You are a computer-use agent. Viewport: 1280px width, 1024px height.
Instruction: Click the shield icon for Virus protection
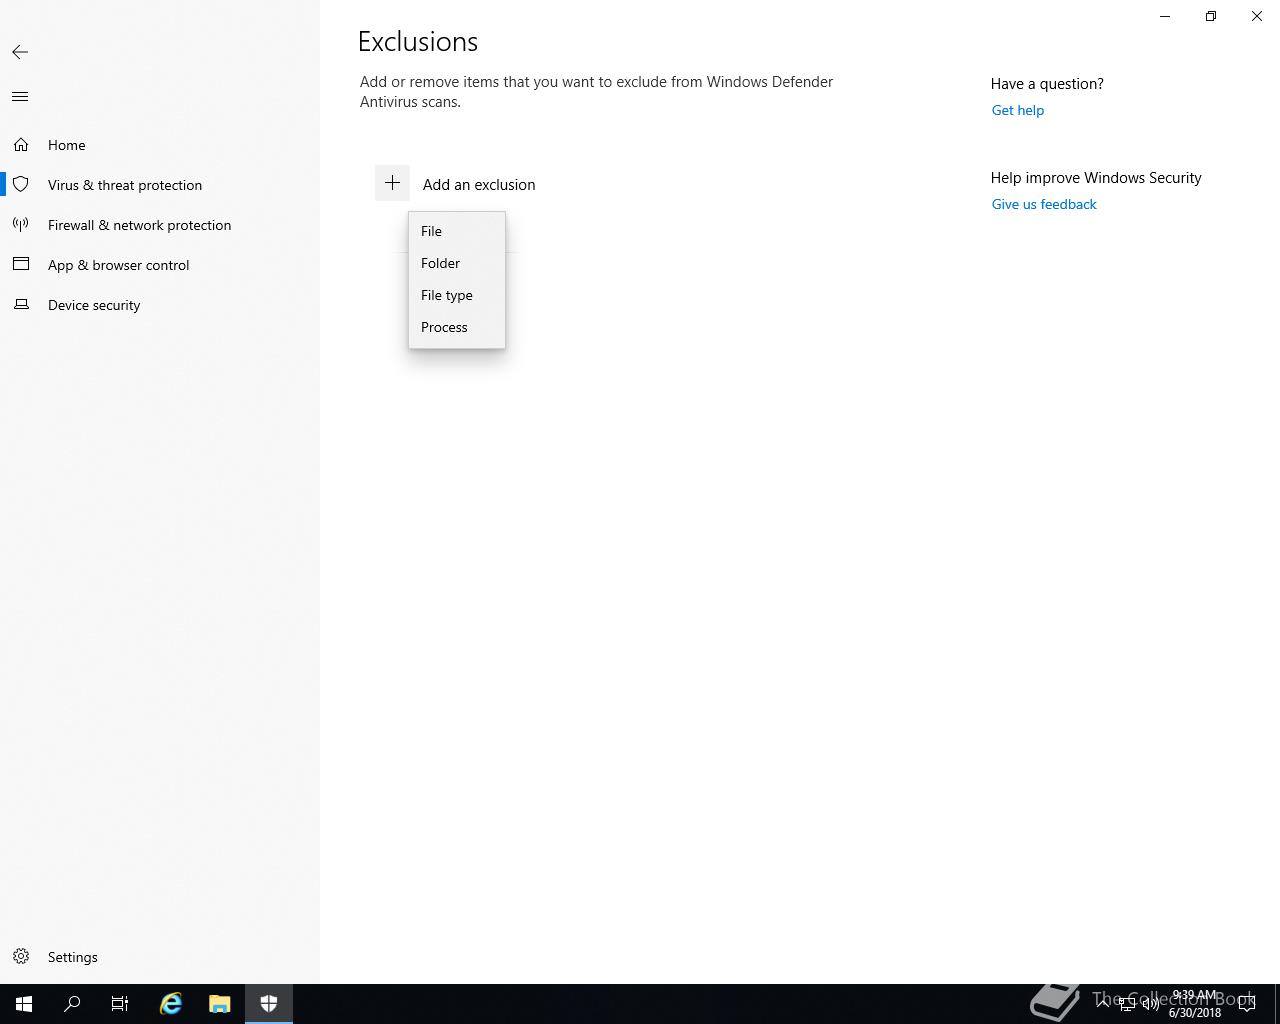(21, 185)
